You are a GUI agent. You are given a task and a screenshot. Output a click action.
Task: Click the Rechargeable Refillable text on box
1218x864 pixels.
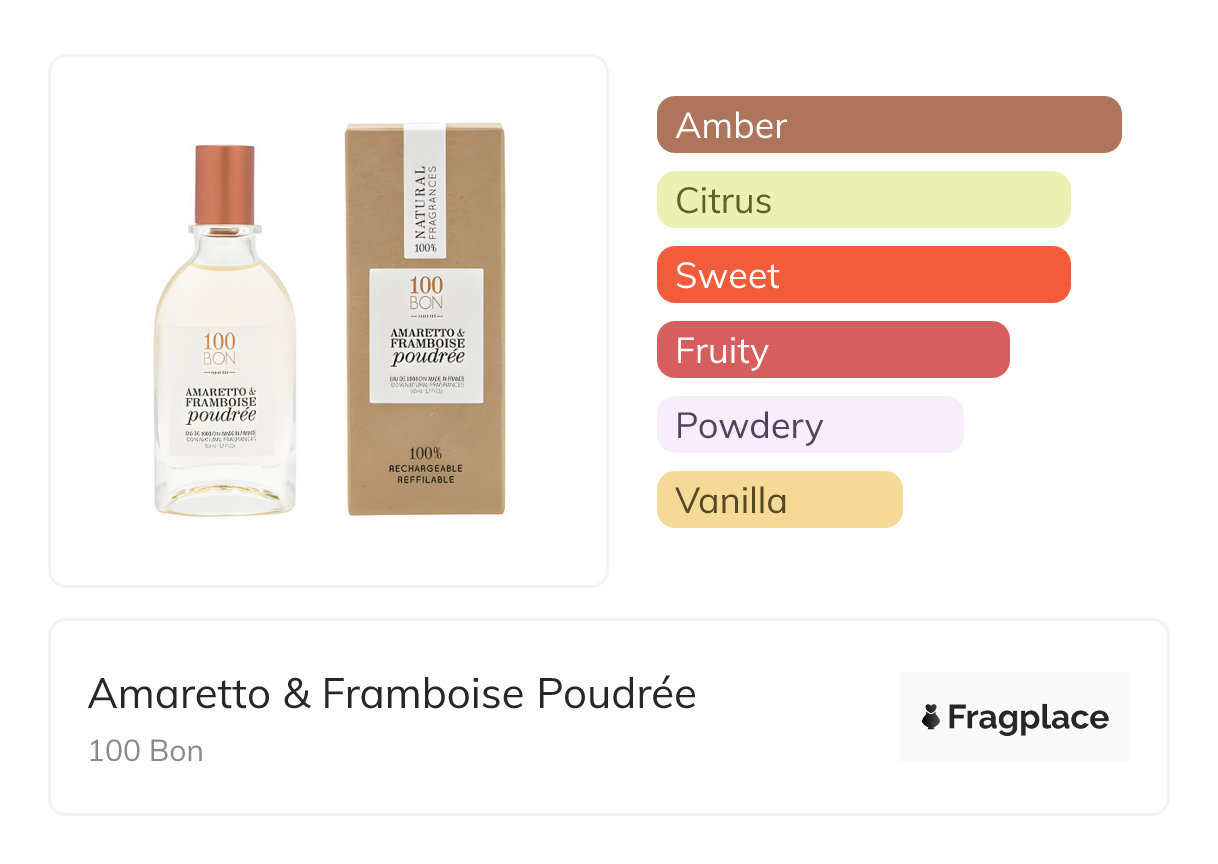(426, 473)
